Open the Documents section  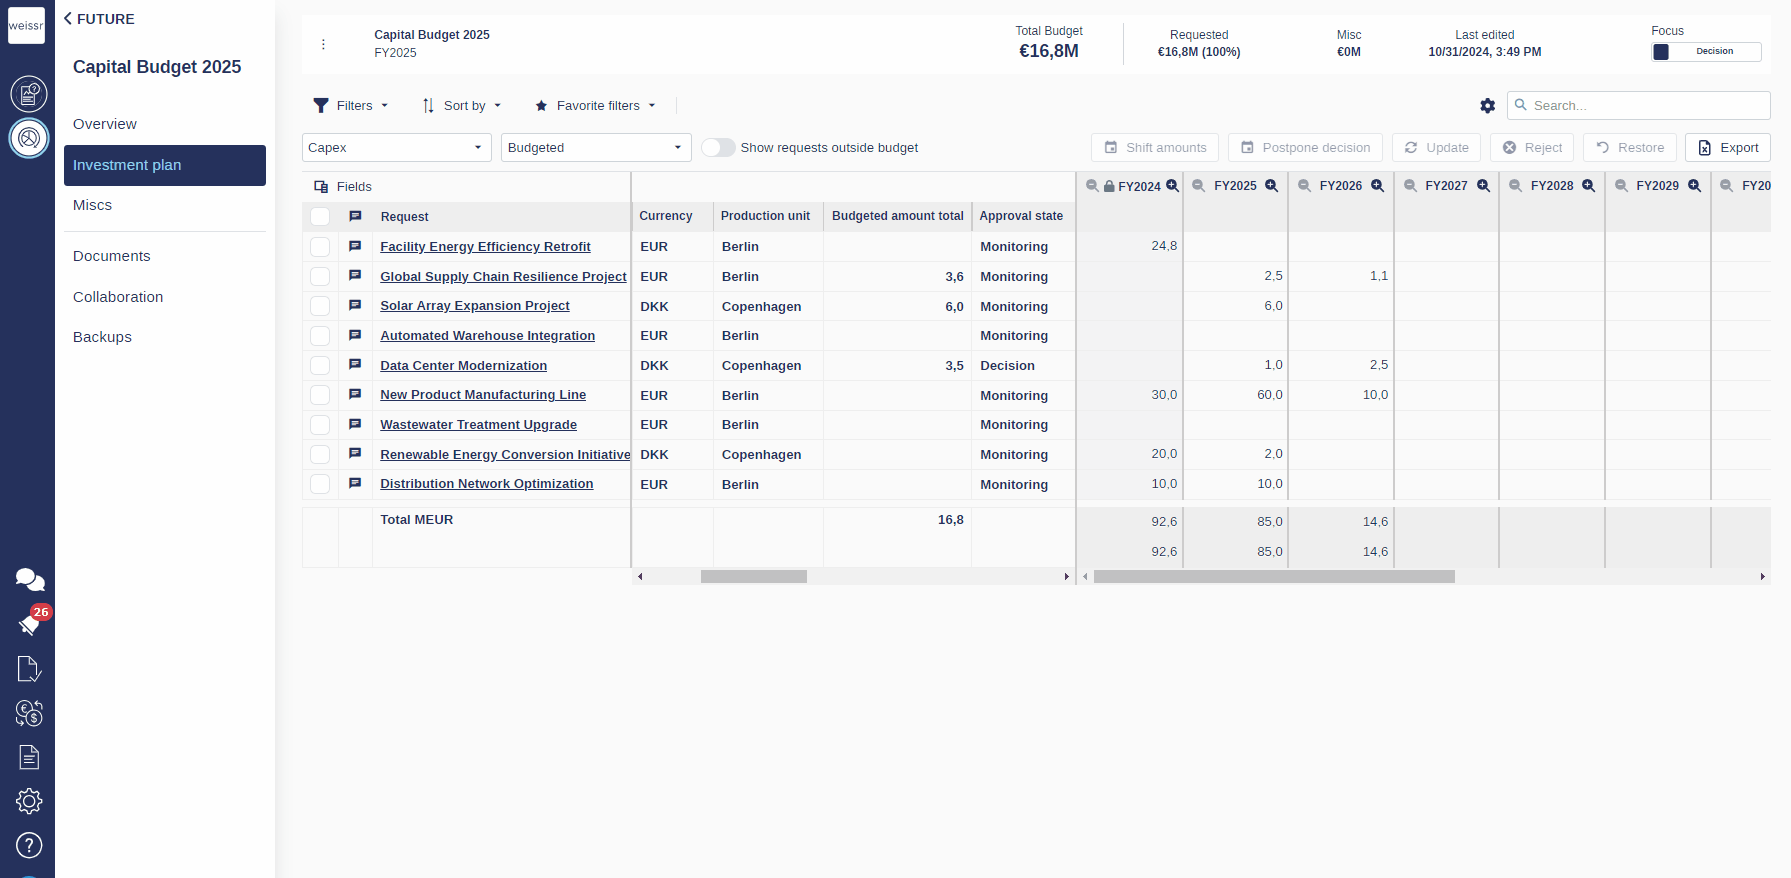coord(112,256)
